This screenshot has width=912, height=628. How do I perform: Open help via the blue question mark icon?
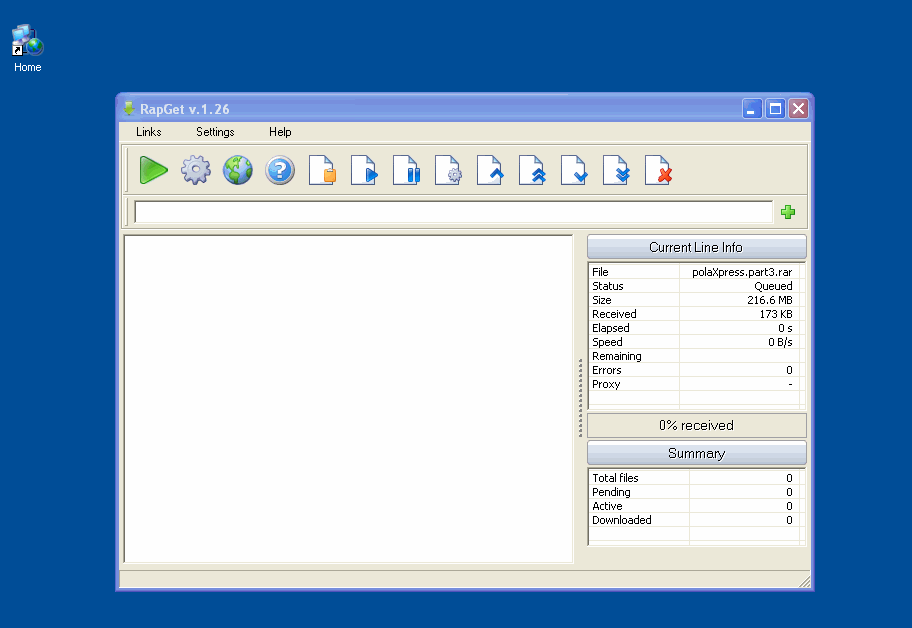tap(280, 170)
